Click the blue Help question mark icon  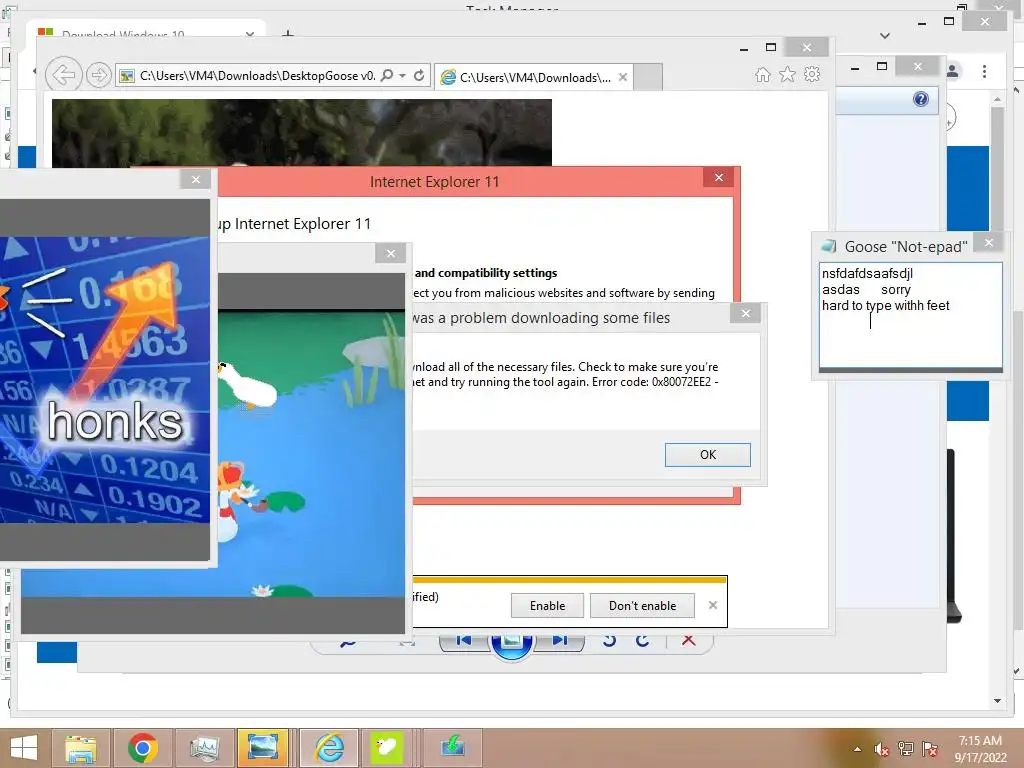pos(921,99)
